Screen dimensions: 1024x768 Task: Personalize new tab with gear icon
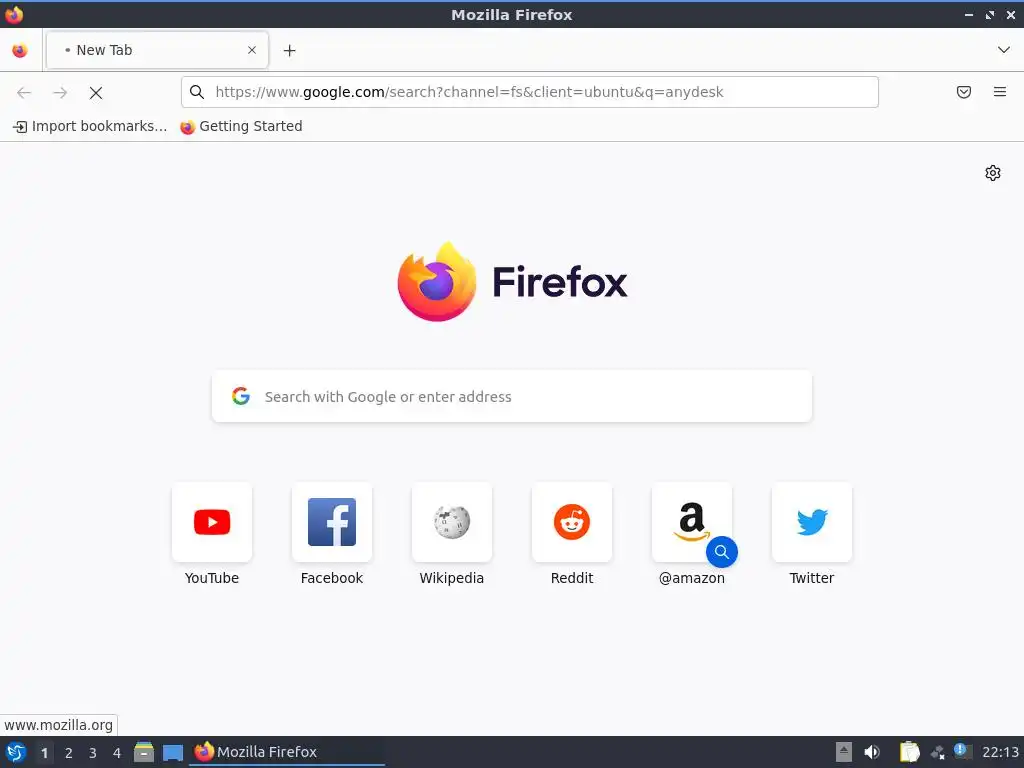[x=993, y=173]
